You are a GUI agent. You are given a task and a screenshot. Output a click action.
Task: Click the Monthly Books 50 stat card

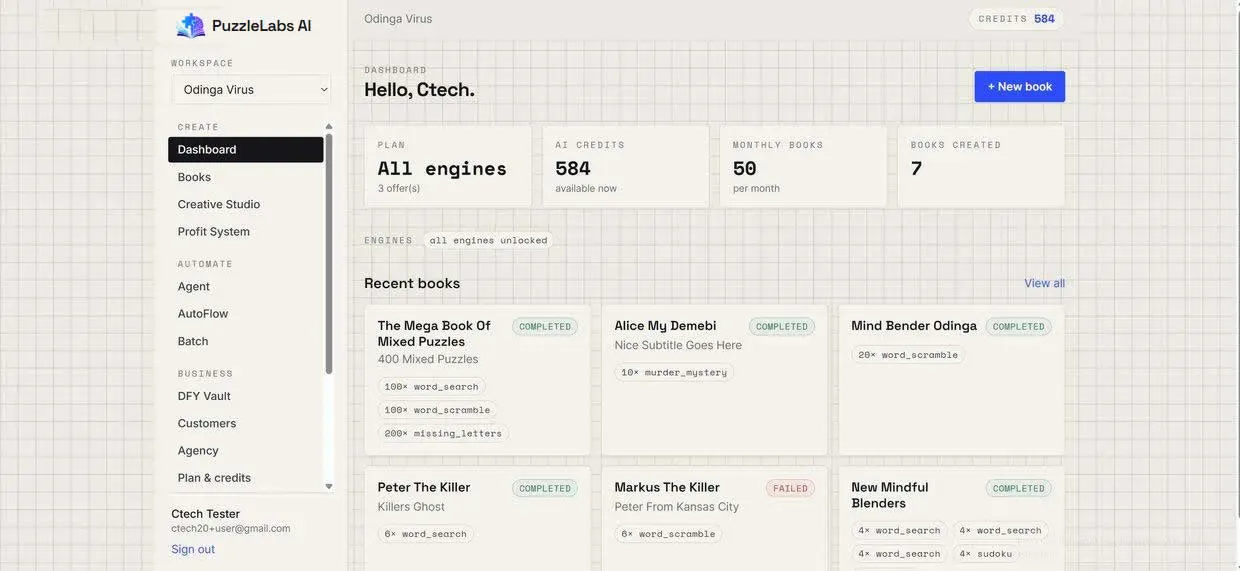pos(803,166)
